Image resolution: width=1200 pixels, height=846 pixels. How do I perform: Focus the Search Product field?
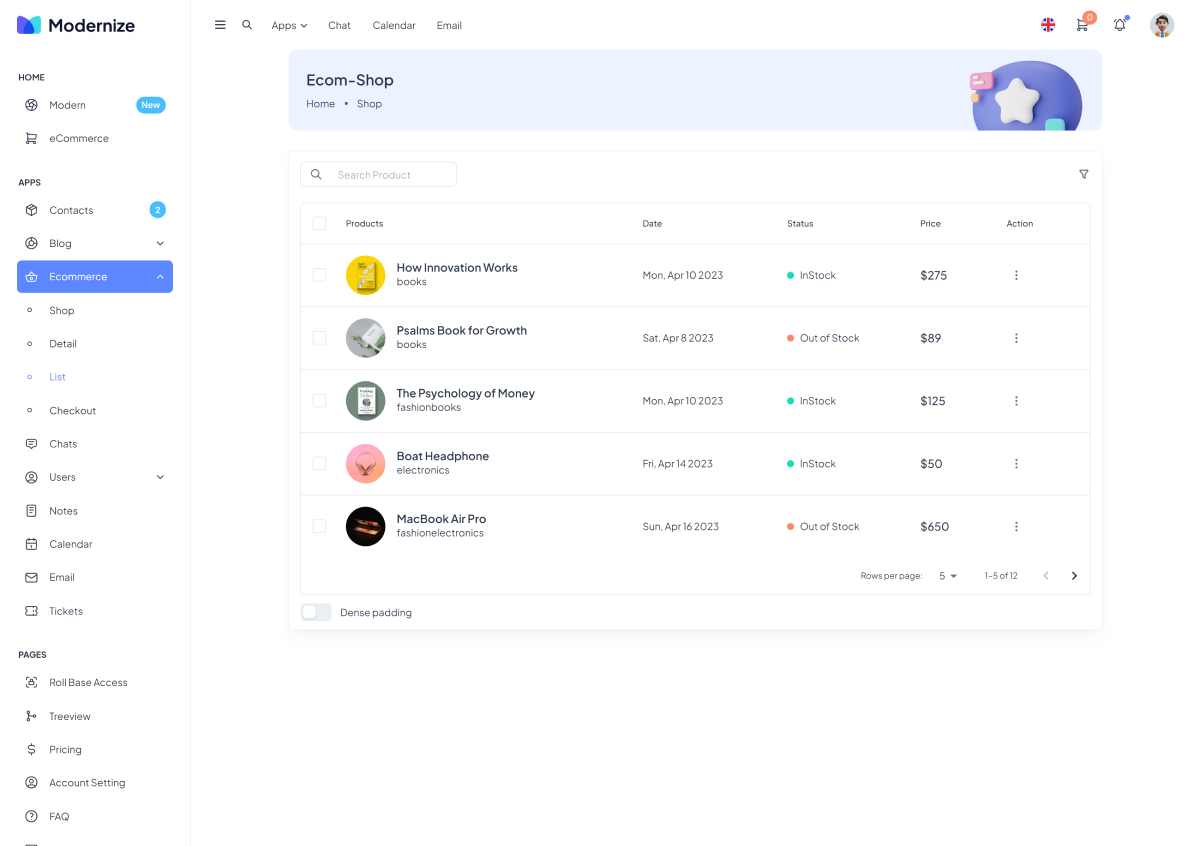[x=390, y=175]
